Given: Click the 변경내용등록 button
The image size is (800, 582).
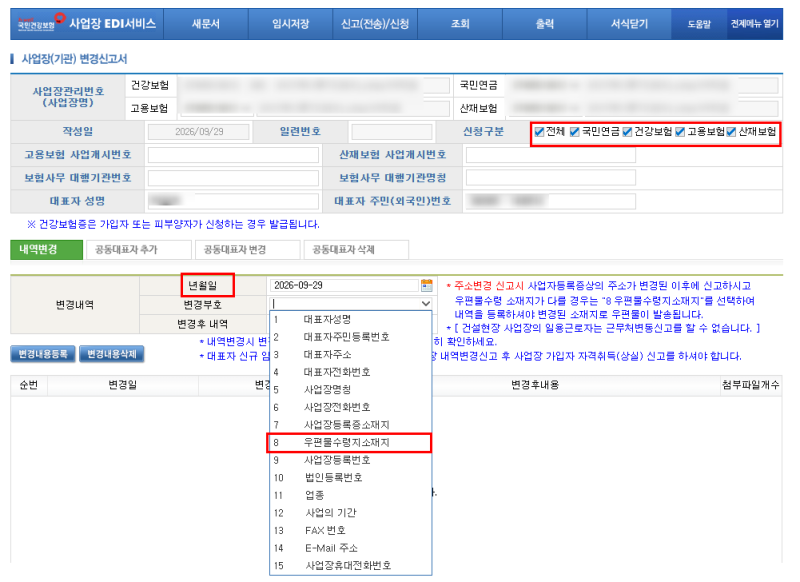Looking at the screenshot, I should [43, 354].
